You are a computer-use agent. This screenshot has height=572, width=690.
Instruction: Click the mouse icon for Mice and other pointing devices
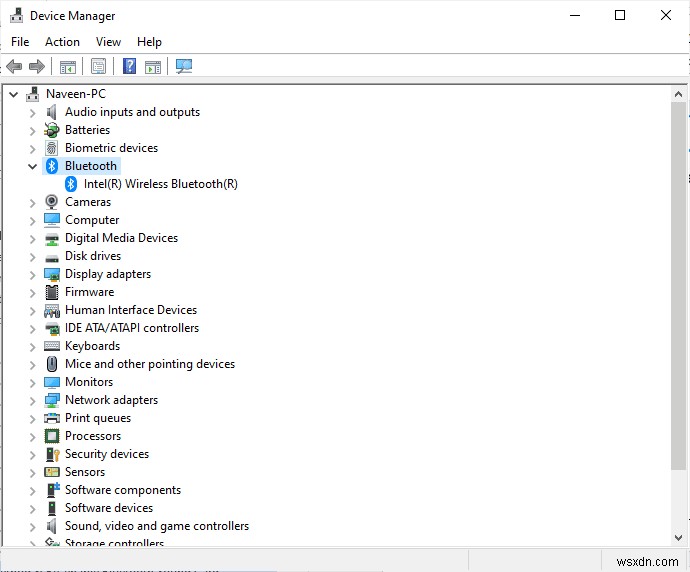point(52,364)
